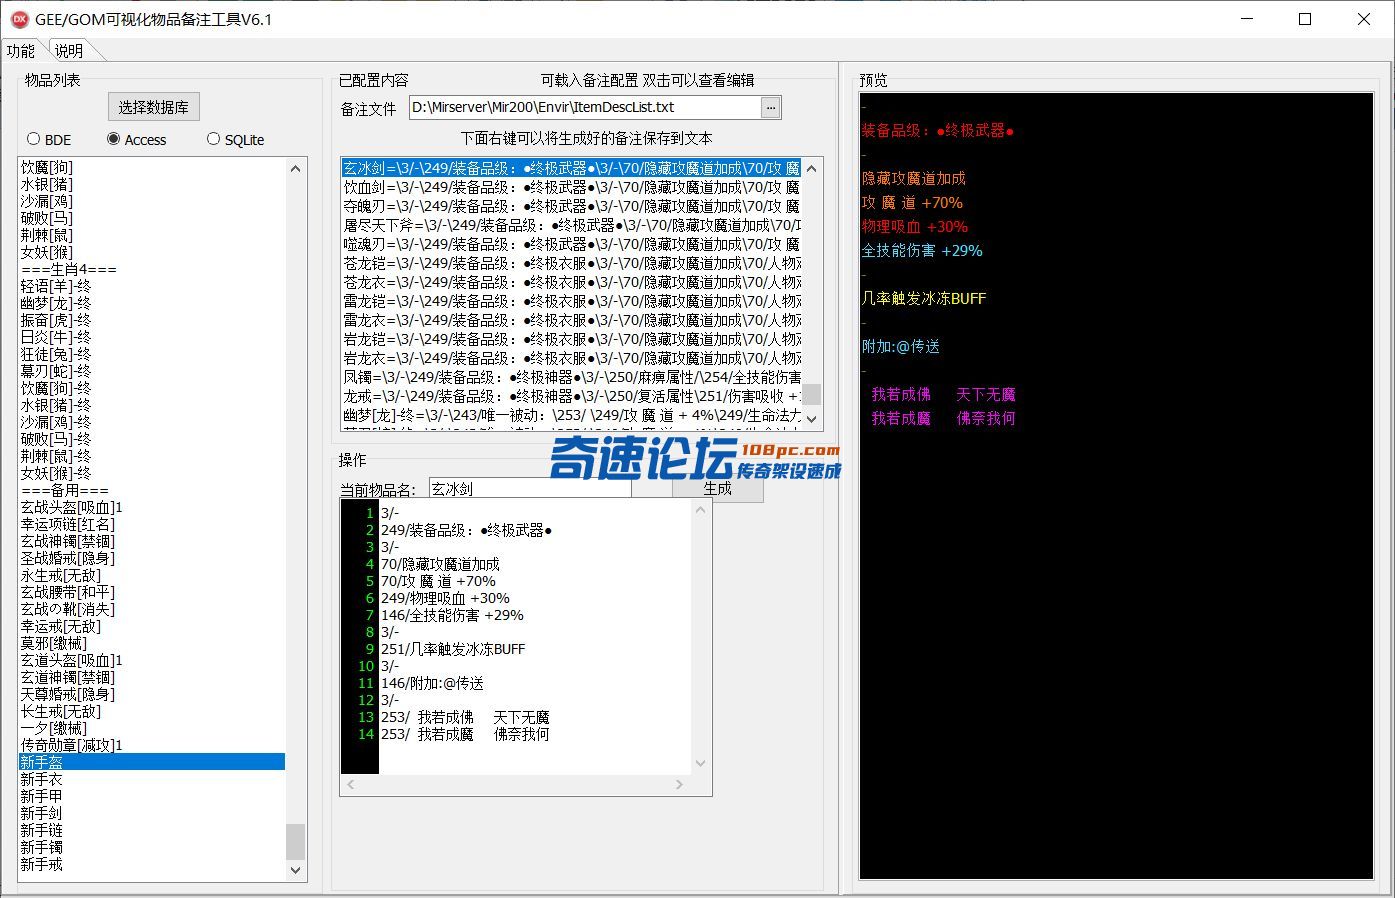Click the right arrow of the editor horizontal scrollbar
The width and height of the screenshot is (1395, 898).
(x=679, y=785)
